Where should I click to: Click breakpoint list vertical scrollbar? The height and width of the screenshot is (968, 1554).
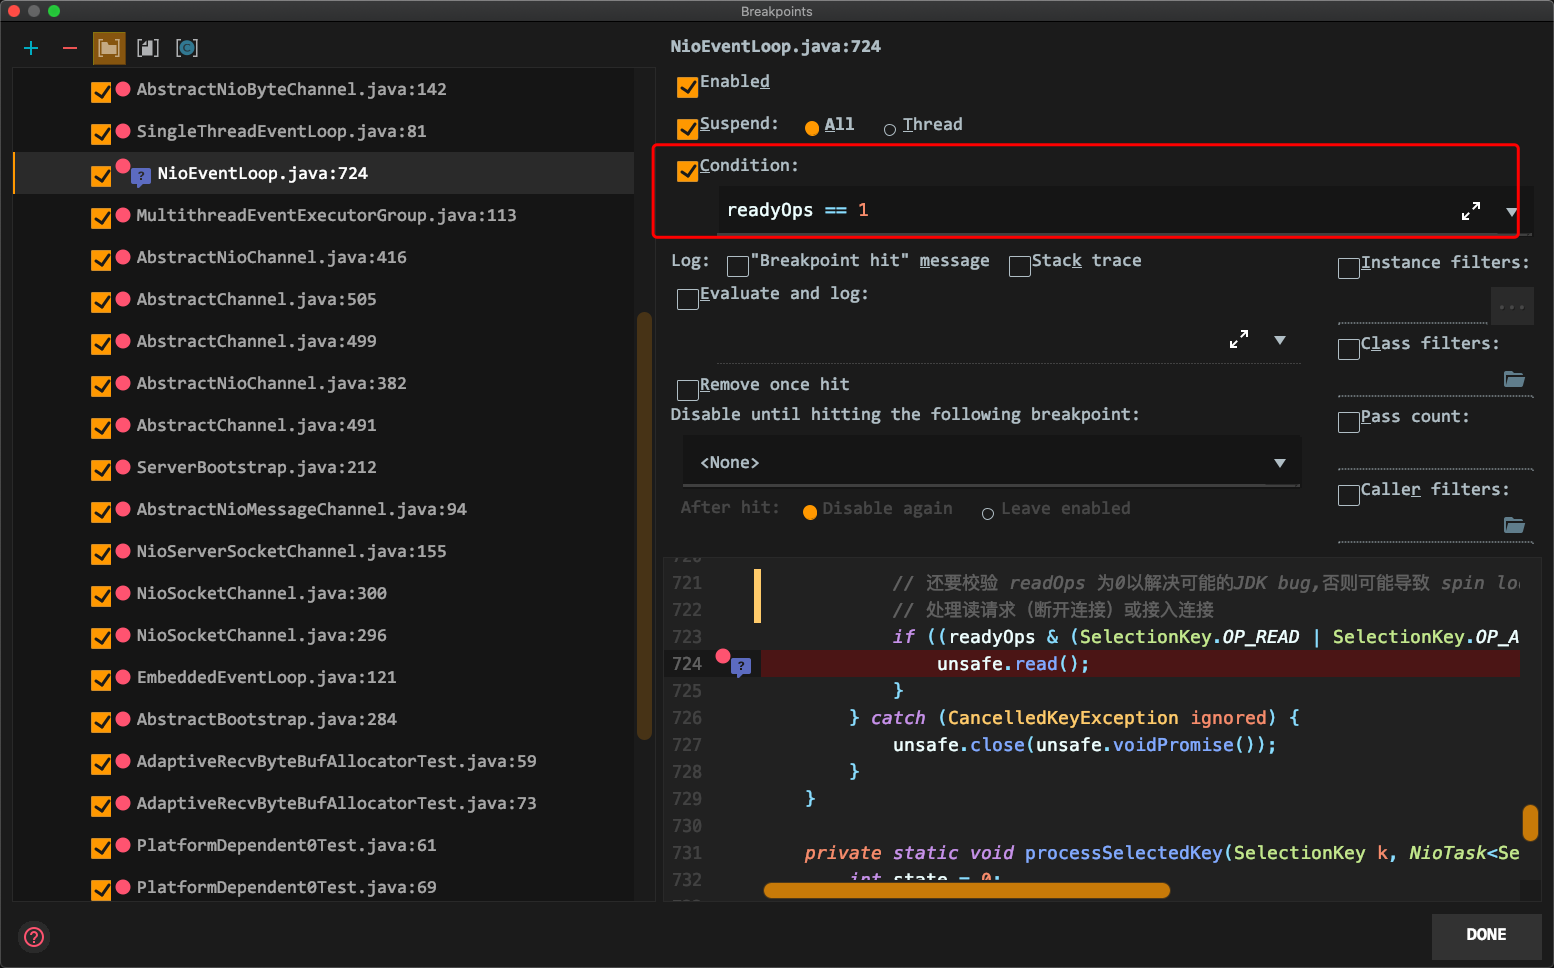[644, 526]
